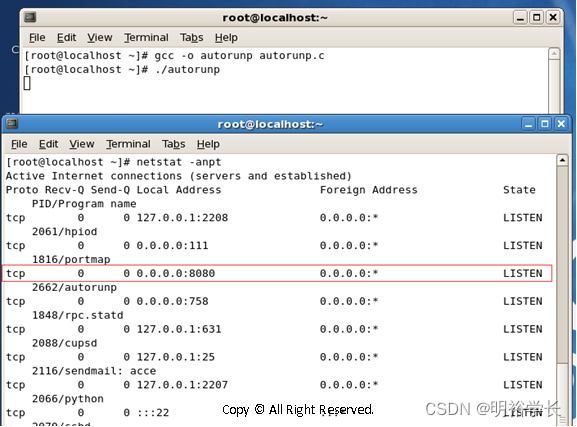Close the front netstat terminal window
This screenshot has height=427, width=577.
tap(561, 124)
